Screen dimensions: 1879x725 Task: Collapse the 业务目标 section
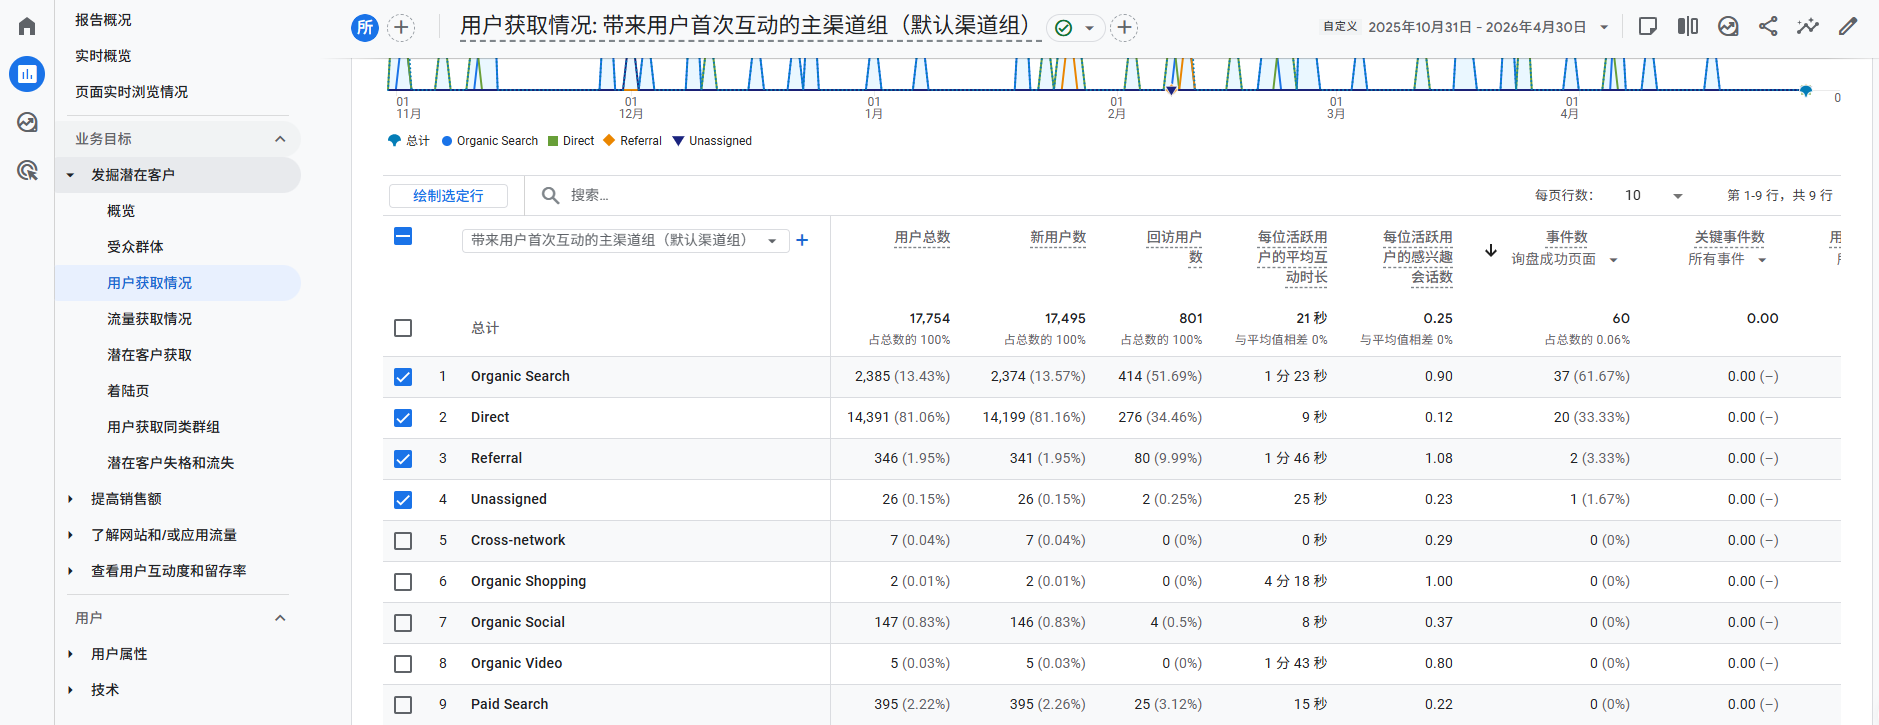[x=280, y=139]
